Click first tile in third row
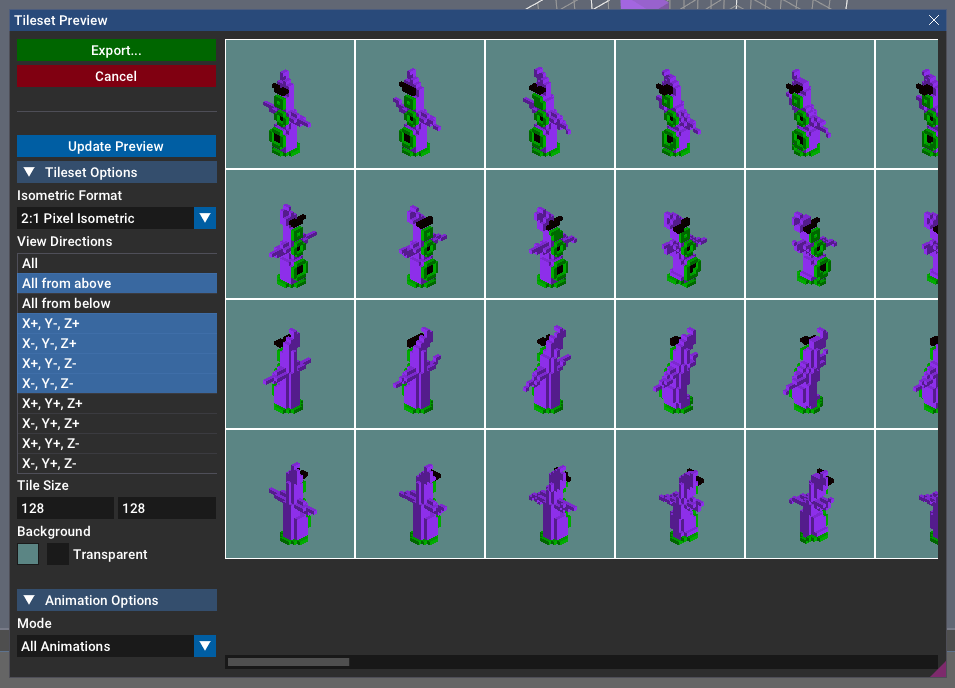The image size is (955, 688). [290, 364]
